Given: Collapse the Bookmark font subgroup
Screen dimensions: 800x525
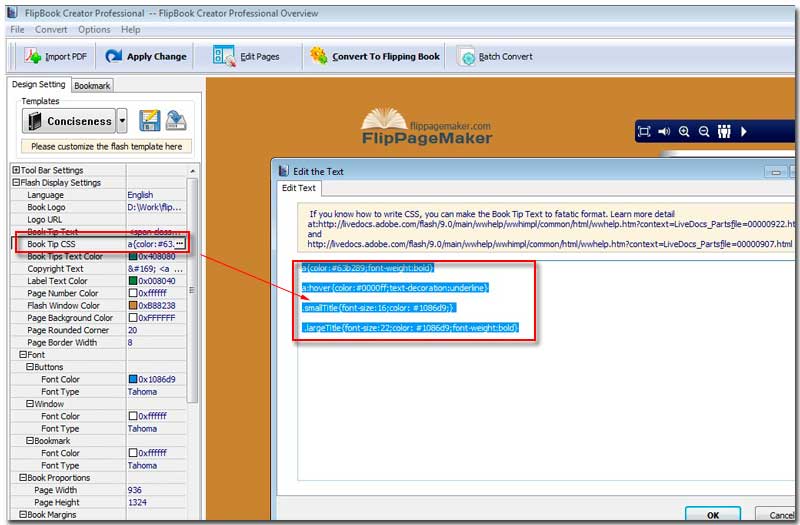Looking at the screenshot, I should (30, 440).
